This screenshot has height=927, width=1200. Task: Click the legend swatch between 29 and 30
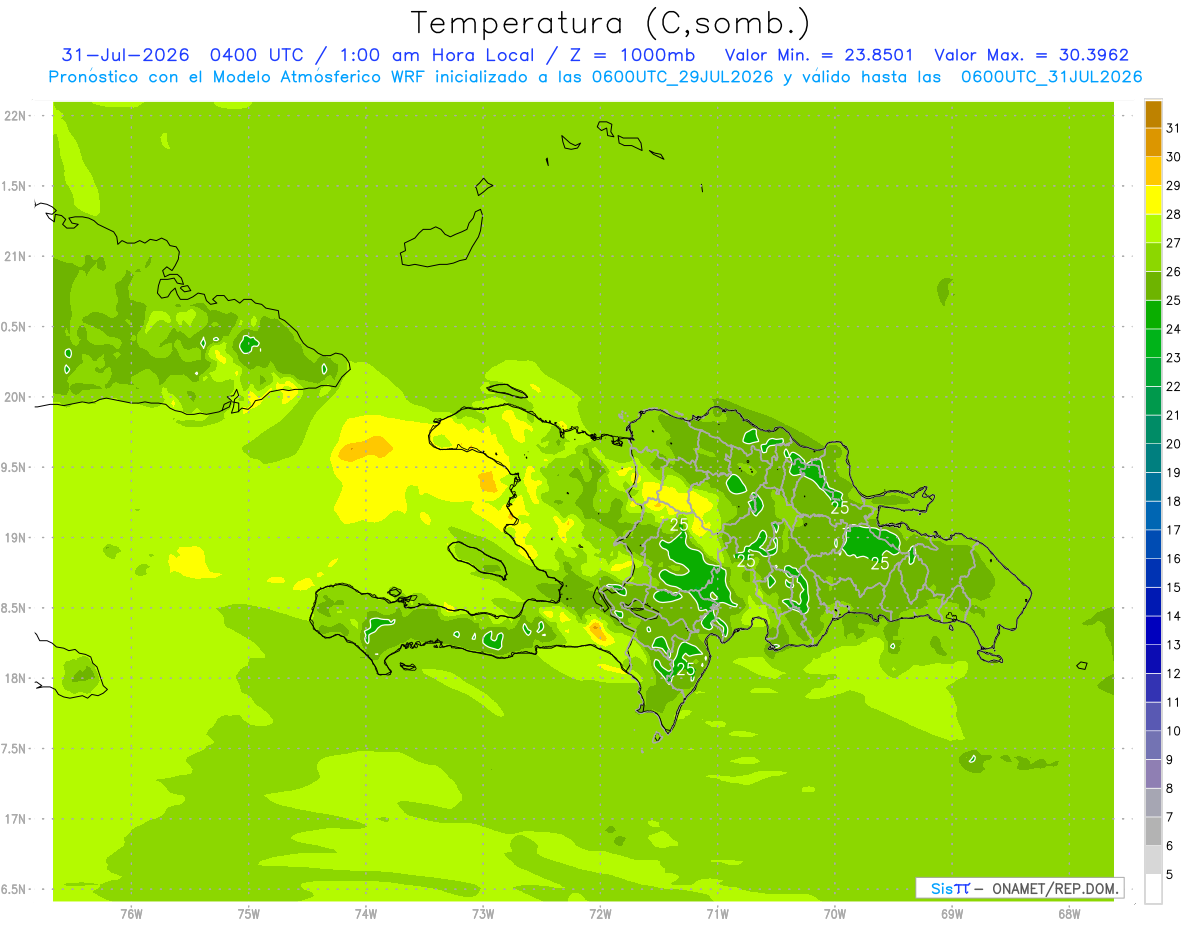1153,171
